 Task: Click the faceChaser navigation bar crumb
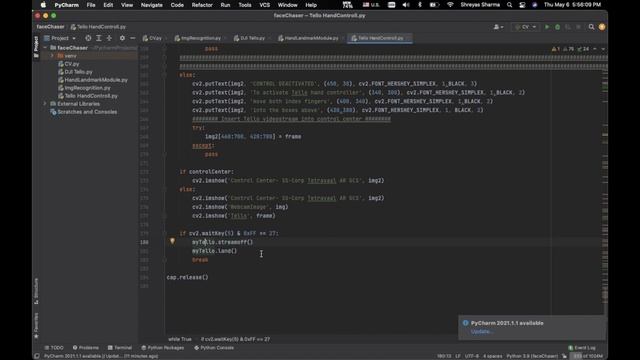point(50,27)
